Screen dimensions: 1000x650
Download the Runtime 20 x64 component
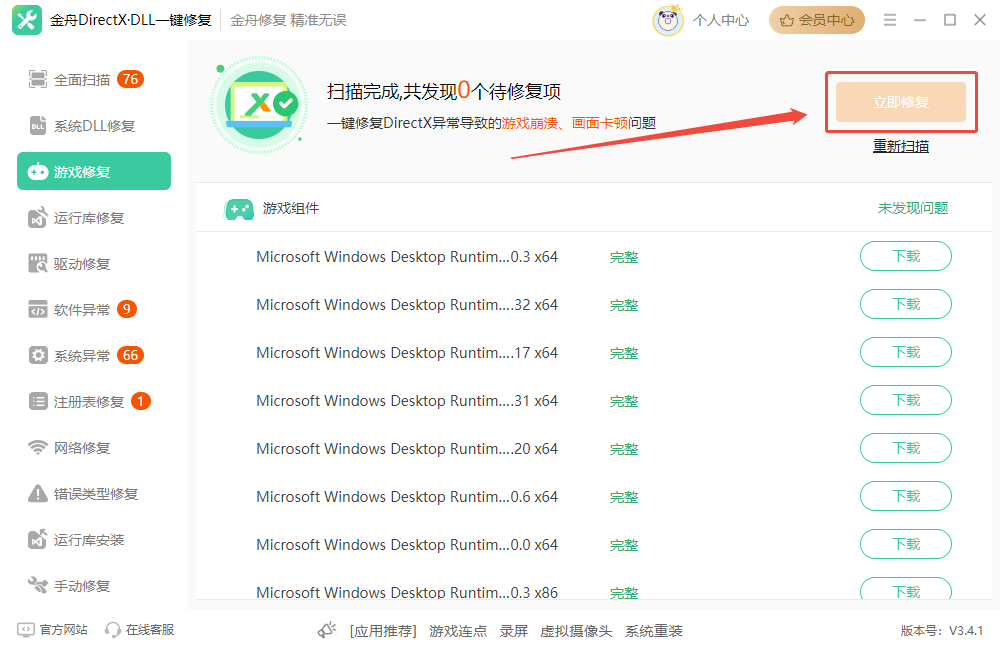pyautogui.click(x=906, y=448)
